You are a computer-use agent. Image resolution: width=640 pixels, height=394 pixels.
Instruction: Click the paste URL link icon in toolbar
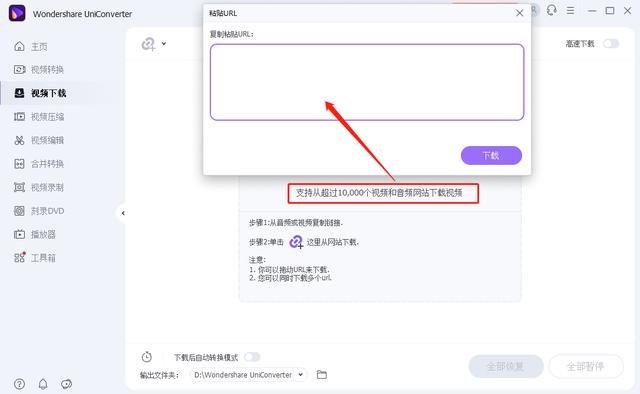[148, 44]
